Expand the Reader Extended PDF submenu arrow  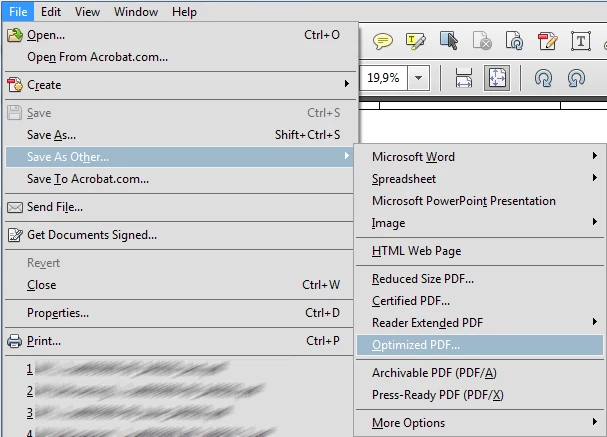pos(595,322)
